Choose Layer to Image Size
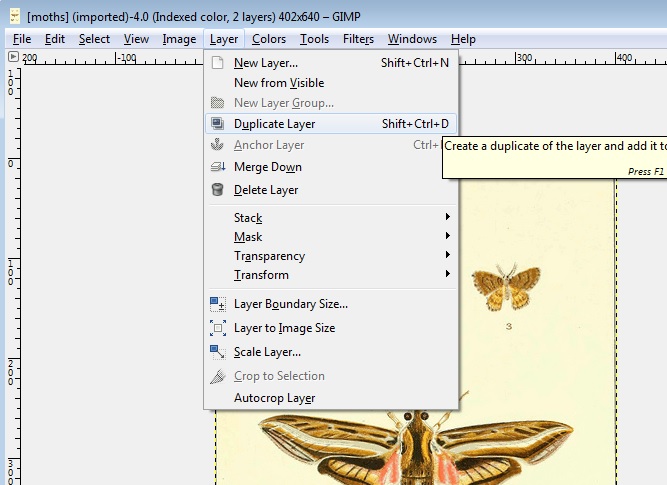Screen dimensions: 667x485 tap(331, 328)
